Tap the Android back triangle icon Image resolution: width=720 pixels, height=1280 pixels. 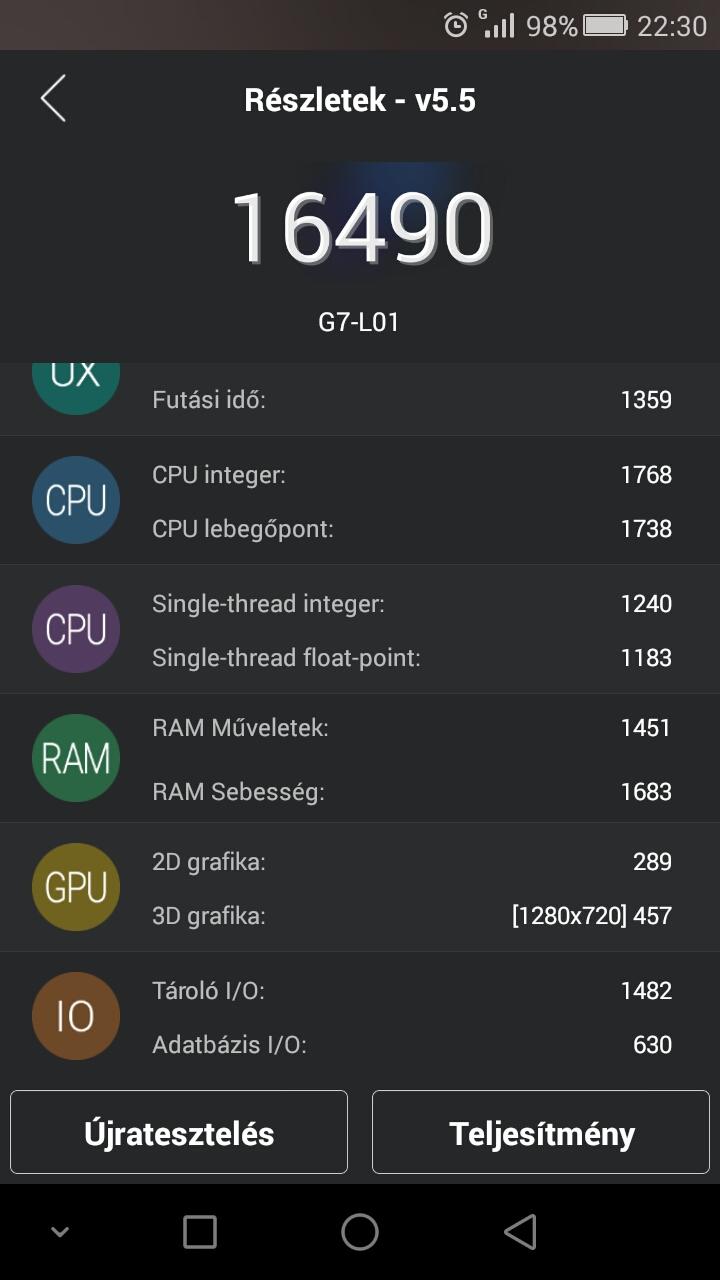pos(520,1232)
